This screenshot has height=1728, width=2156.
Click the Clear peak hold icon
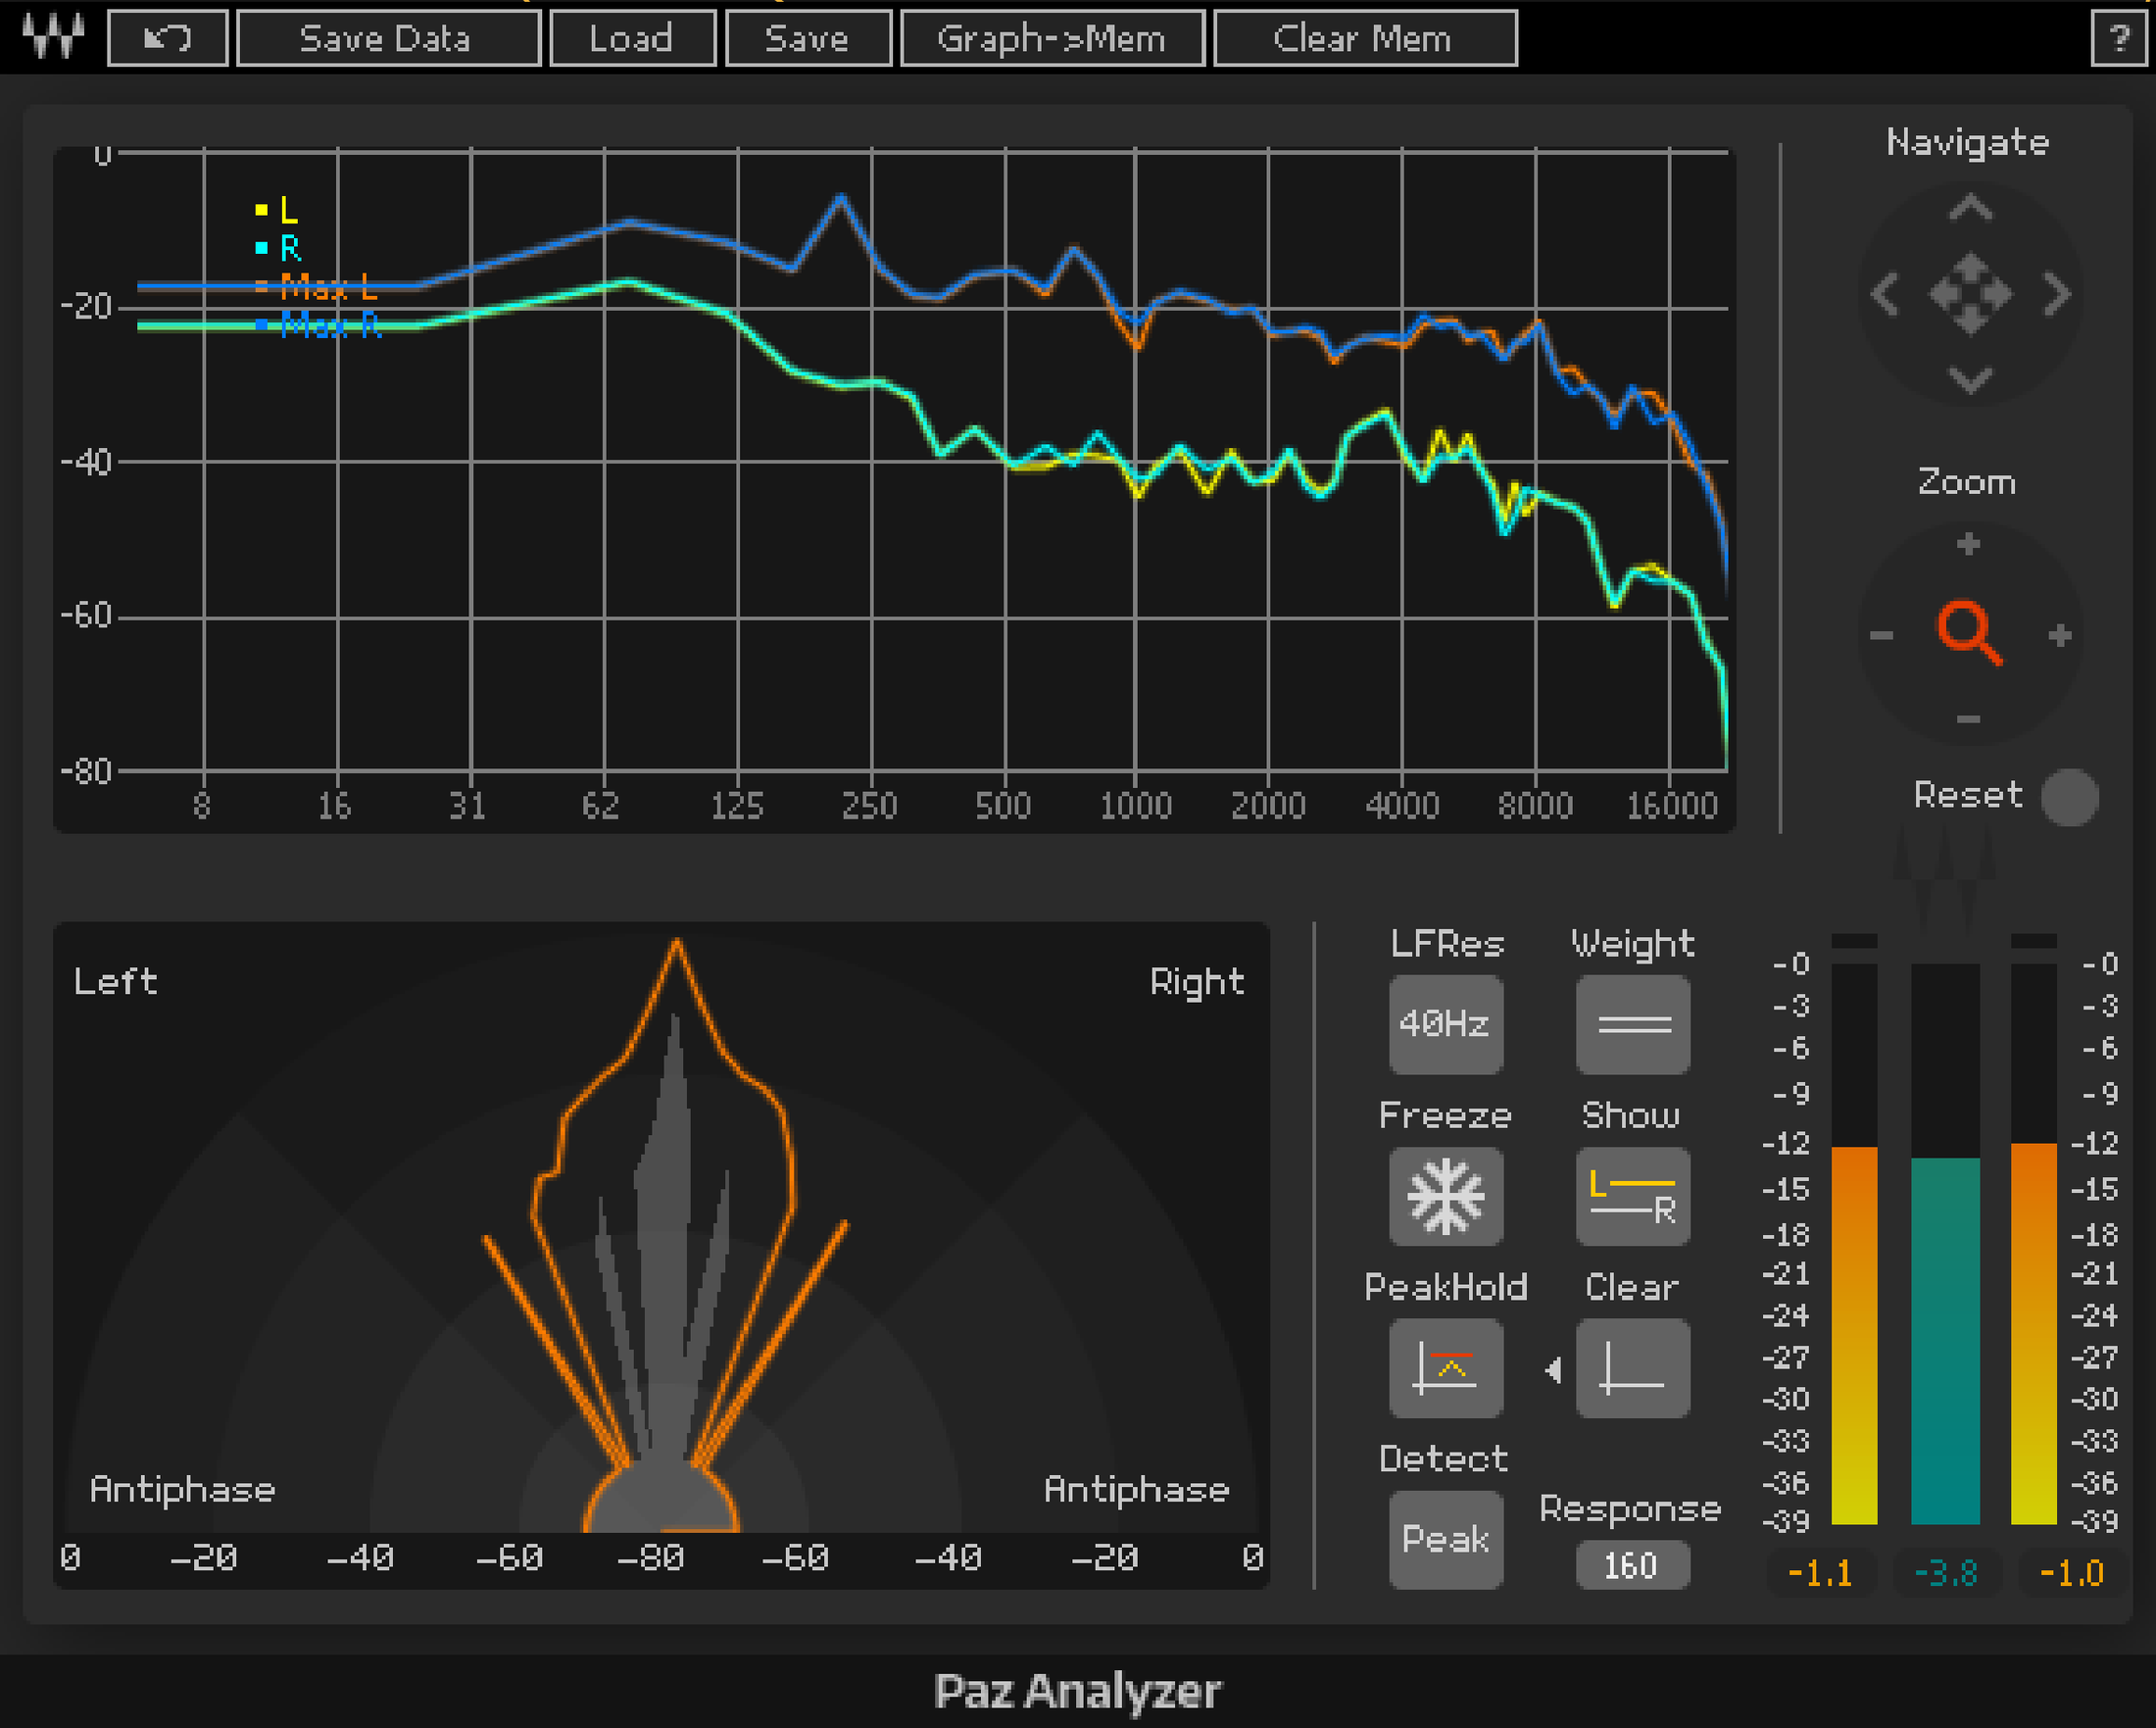tap(1632, 1368)
